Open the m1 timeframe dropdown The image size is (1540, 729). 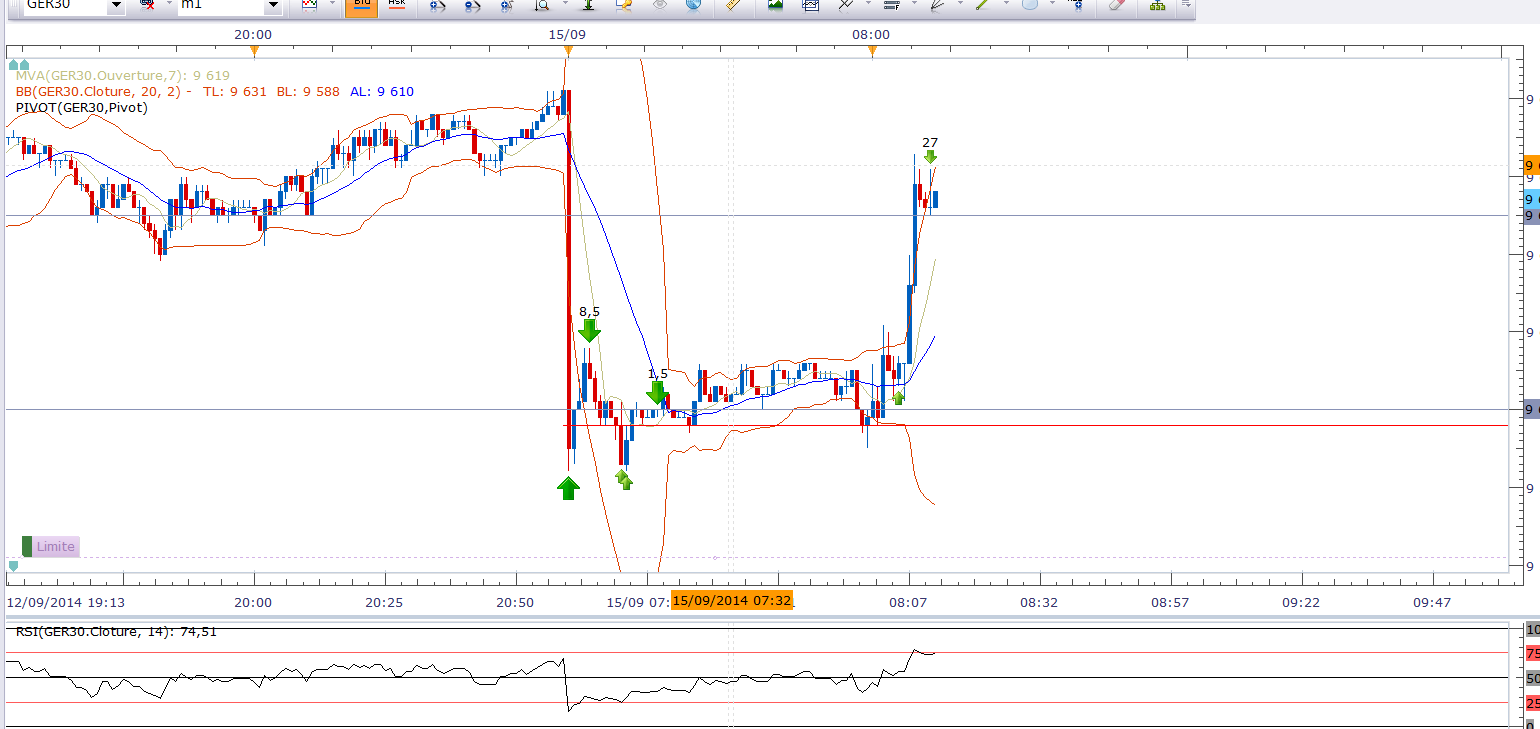tap(273, 6)
